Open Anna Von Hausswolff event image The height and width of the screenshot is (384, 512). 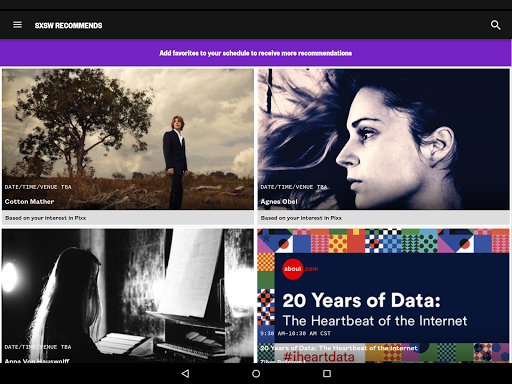[x=128, y=296]
